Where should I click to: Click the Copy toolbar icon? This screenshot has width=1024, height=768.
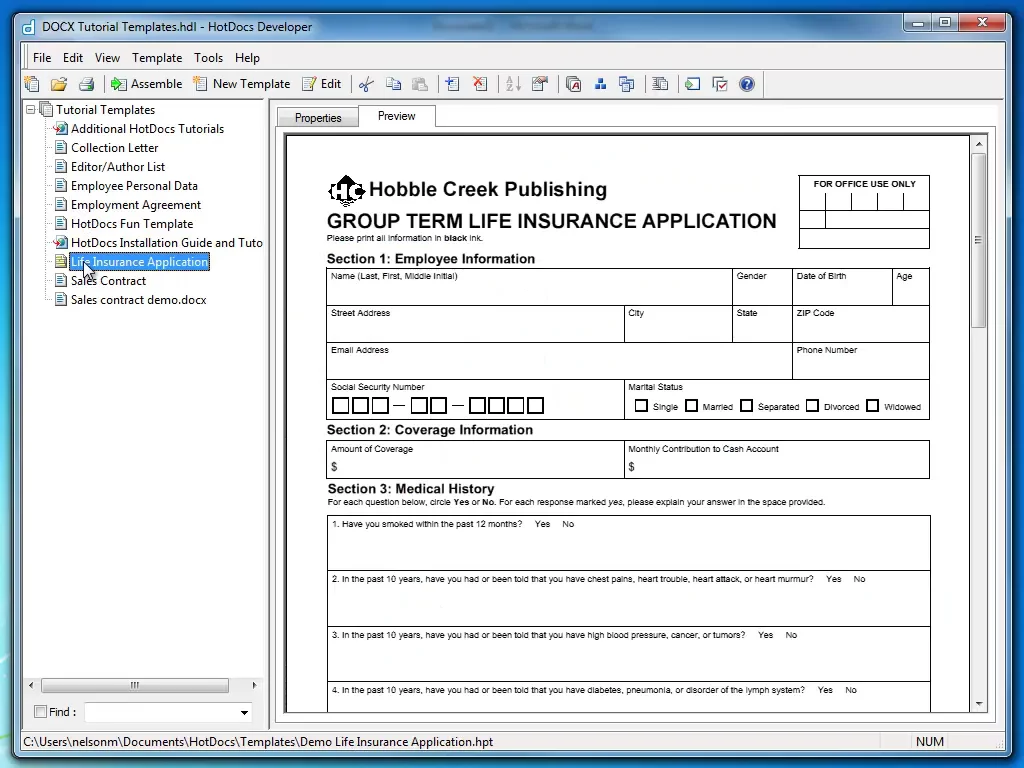[394, 84]
